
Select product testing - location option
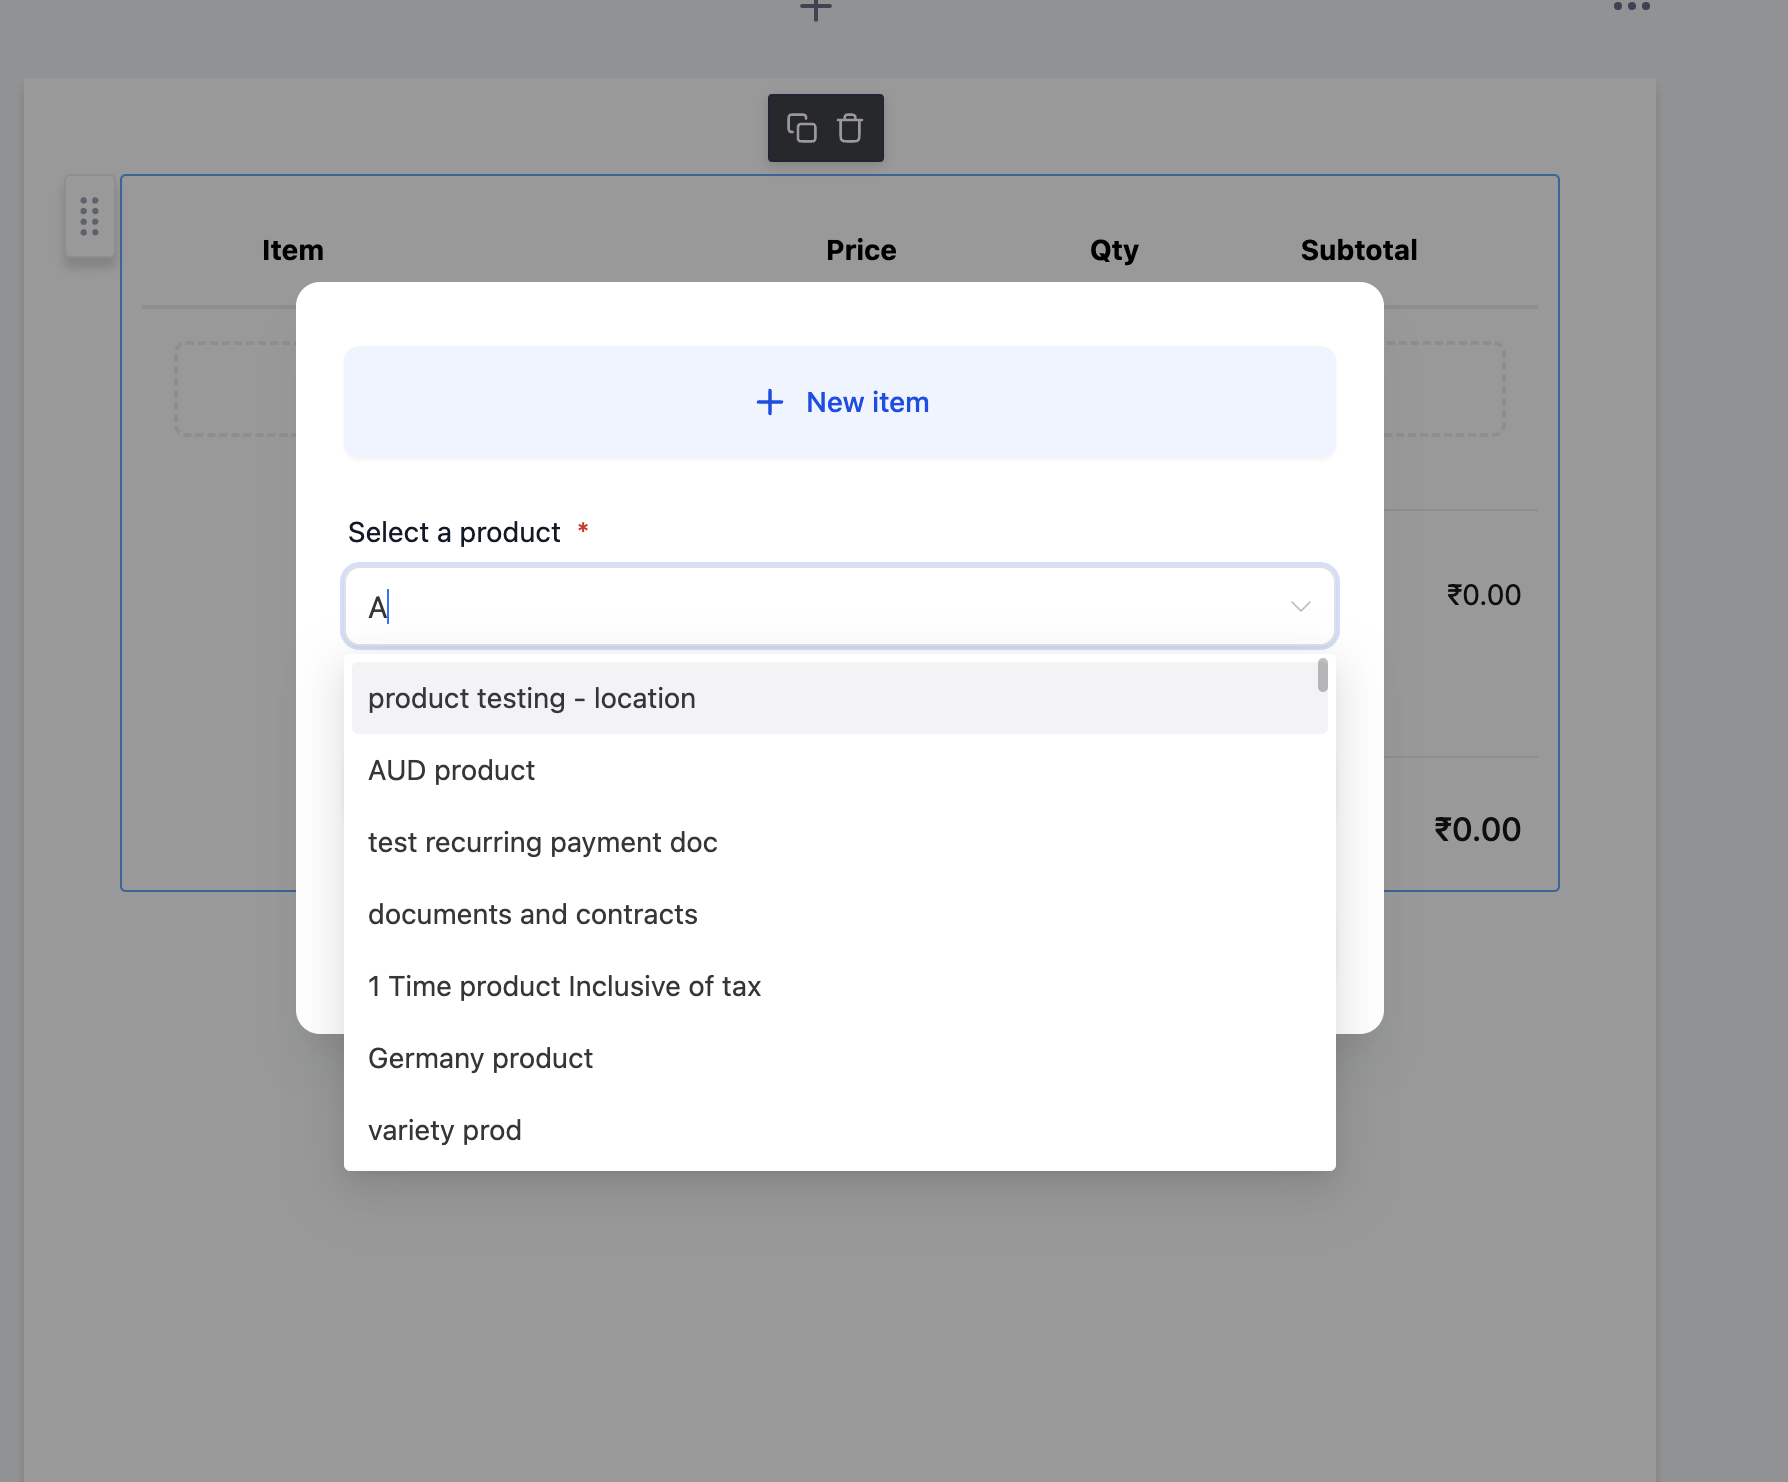point(840,698)
